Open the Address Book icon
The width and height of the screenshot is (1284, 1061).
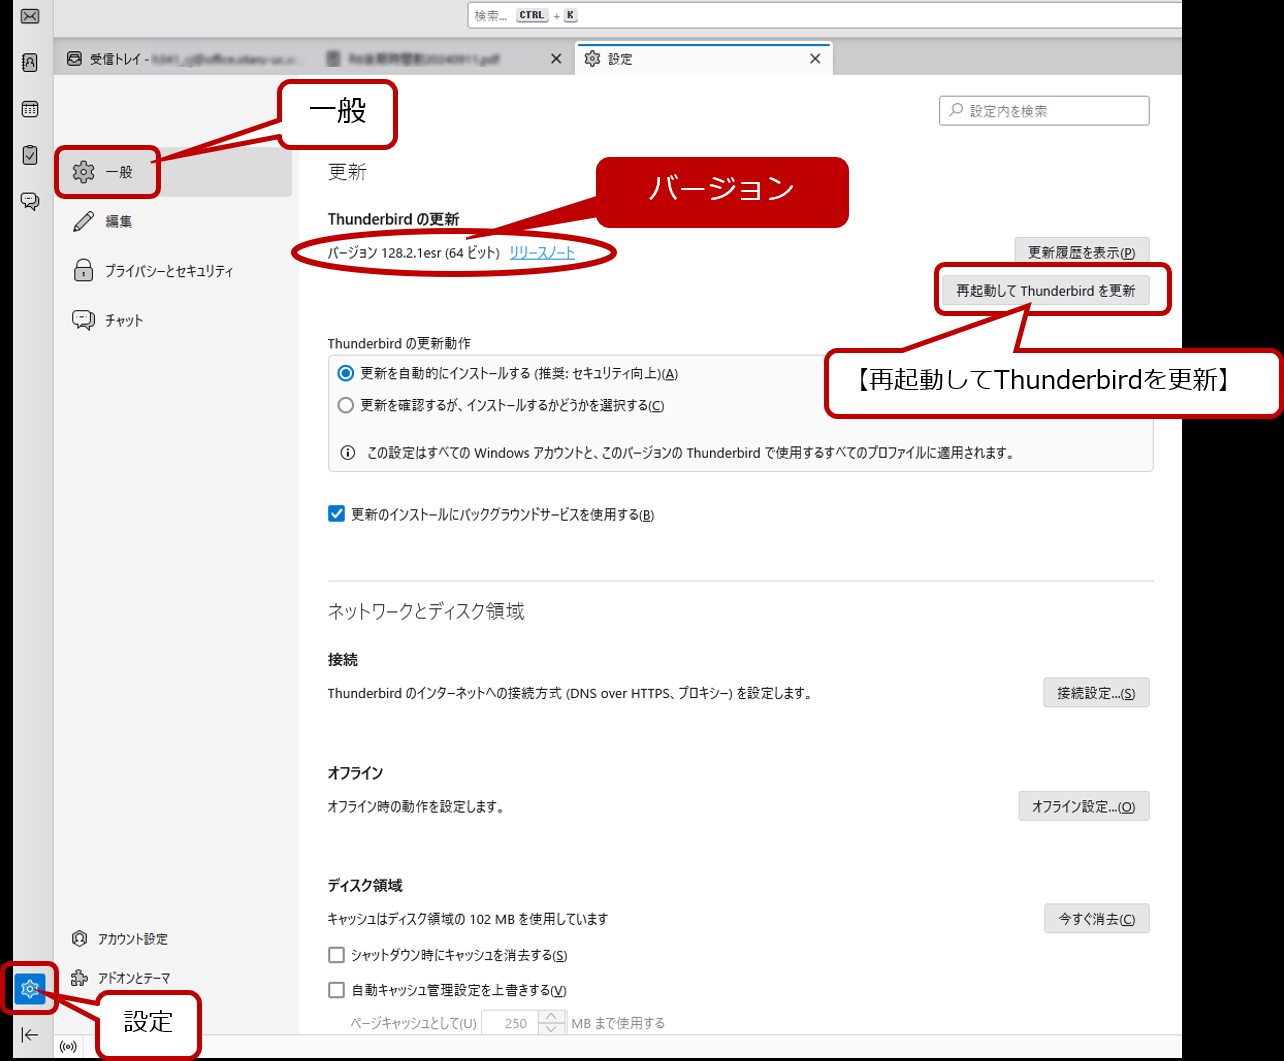click(30, 63)
